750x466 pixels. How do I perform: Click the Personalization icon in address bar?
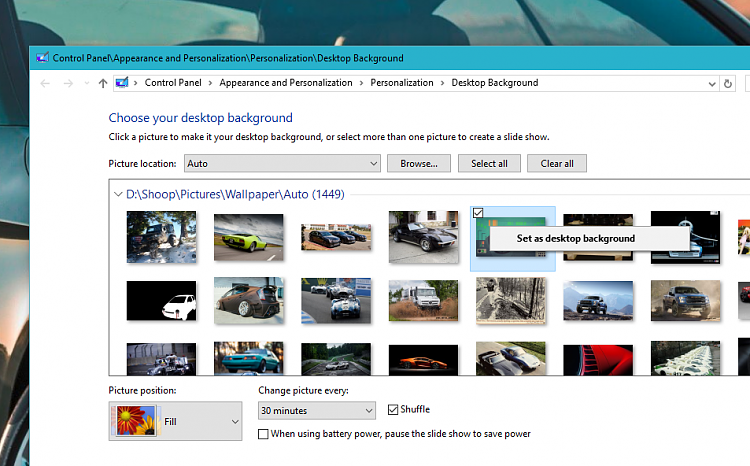[x=122, y=83]
